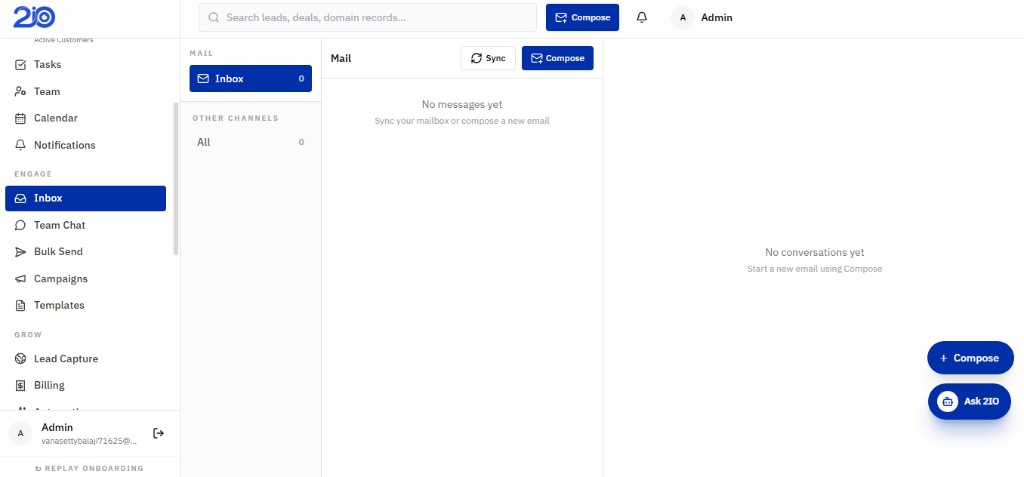Click the Admin avatar in sidebar footer
1024x477 pixels.
[20, 433]
